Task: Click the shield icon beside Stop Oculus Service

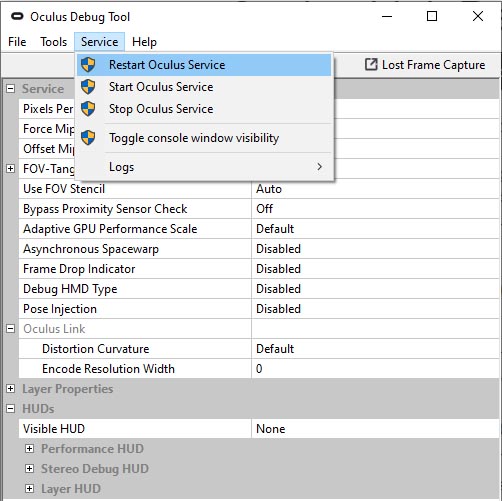Action: [88, 109]
